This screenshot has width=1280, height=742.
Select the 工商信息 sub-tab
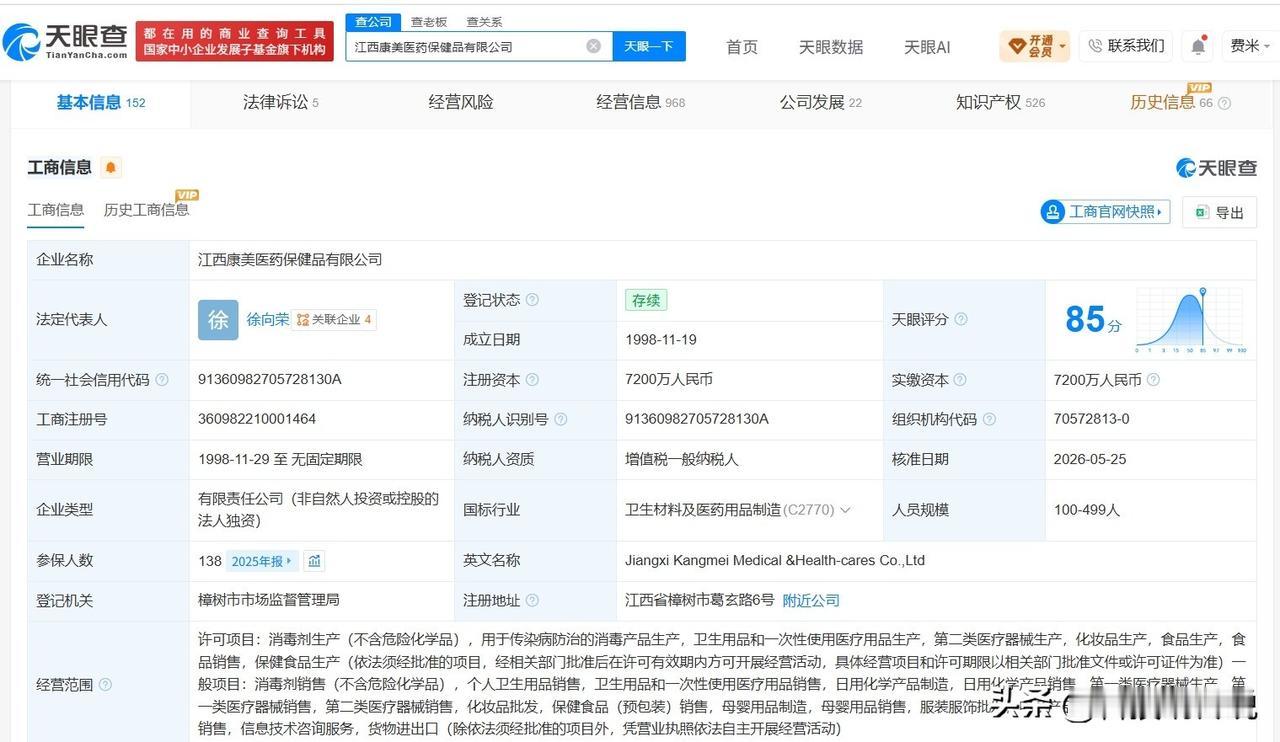[x=56, y=210]
